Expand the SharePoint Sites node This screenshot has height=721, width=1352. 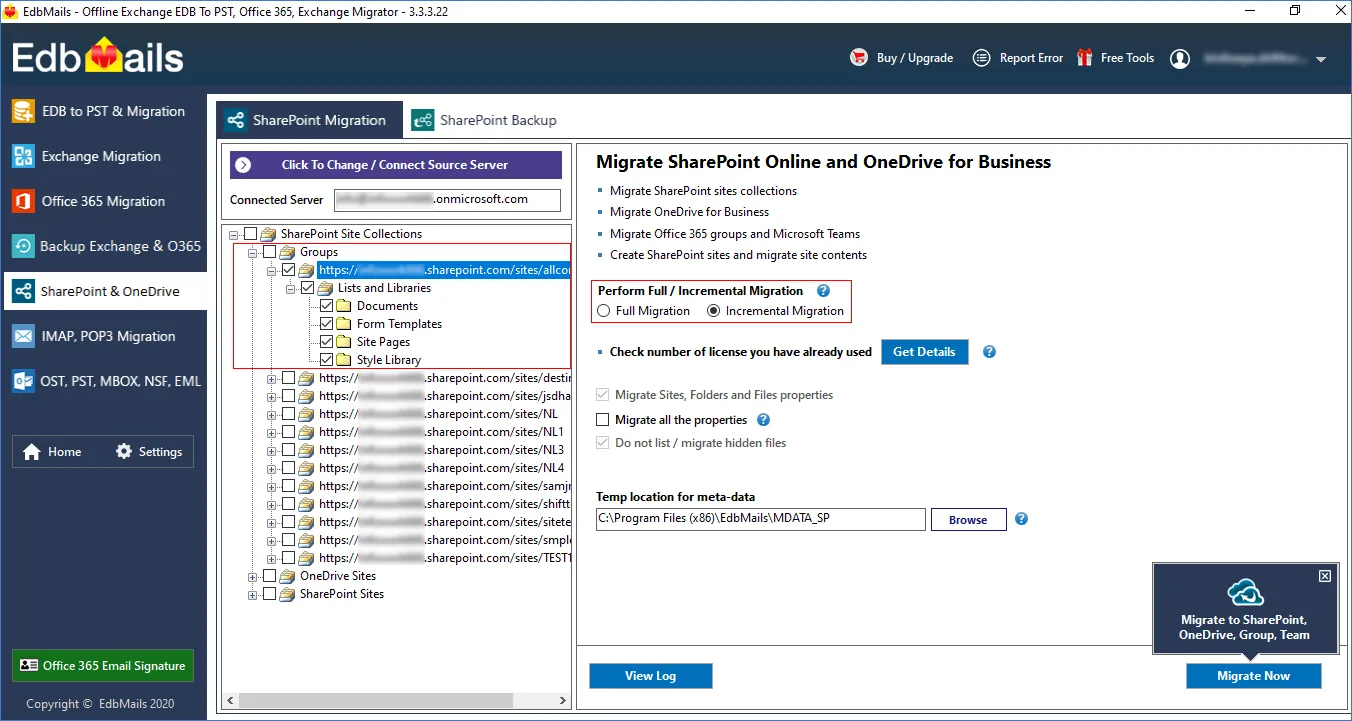coord(253,594)
